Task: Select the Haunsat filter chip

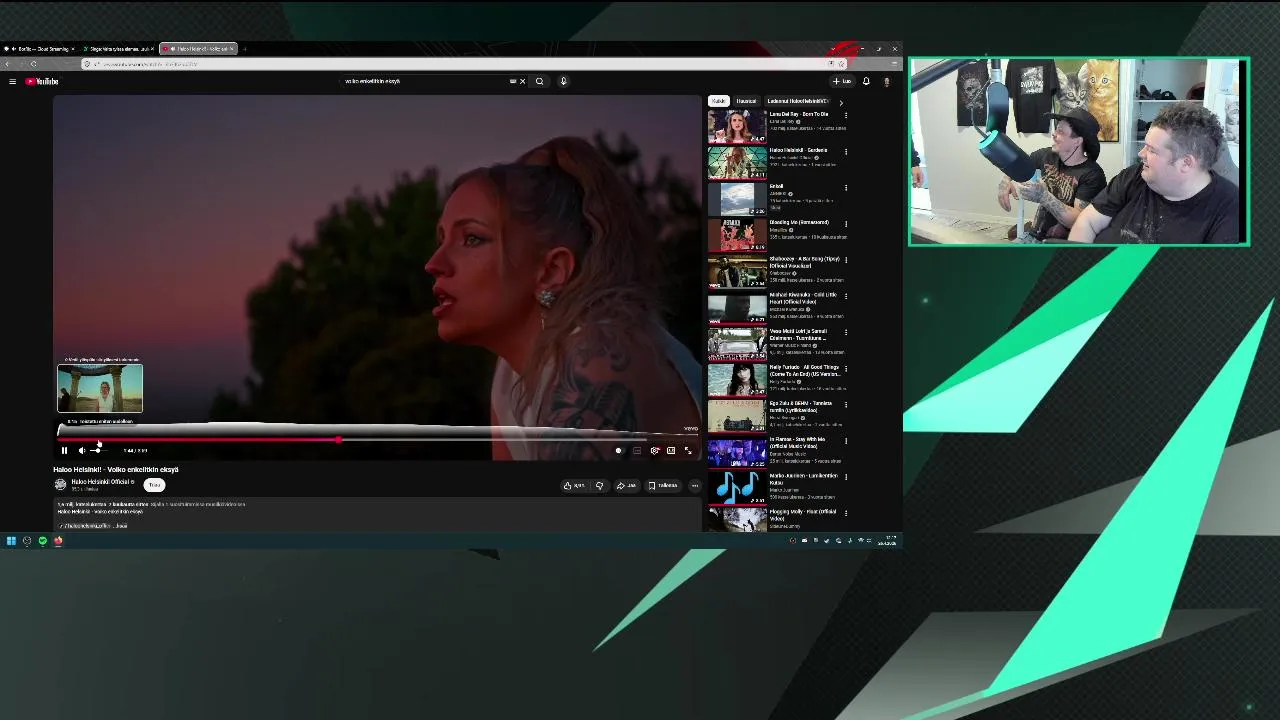Action: click(x=746, y=101)
